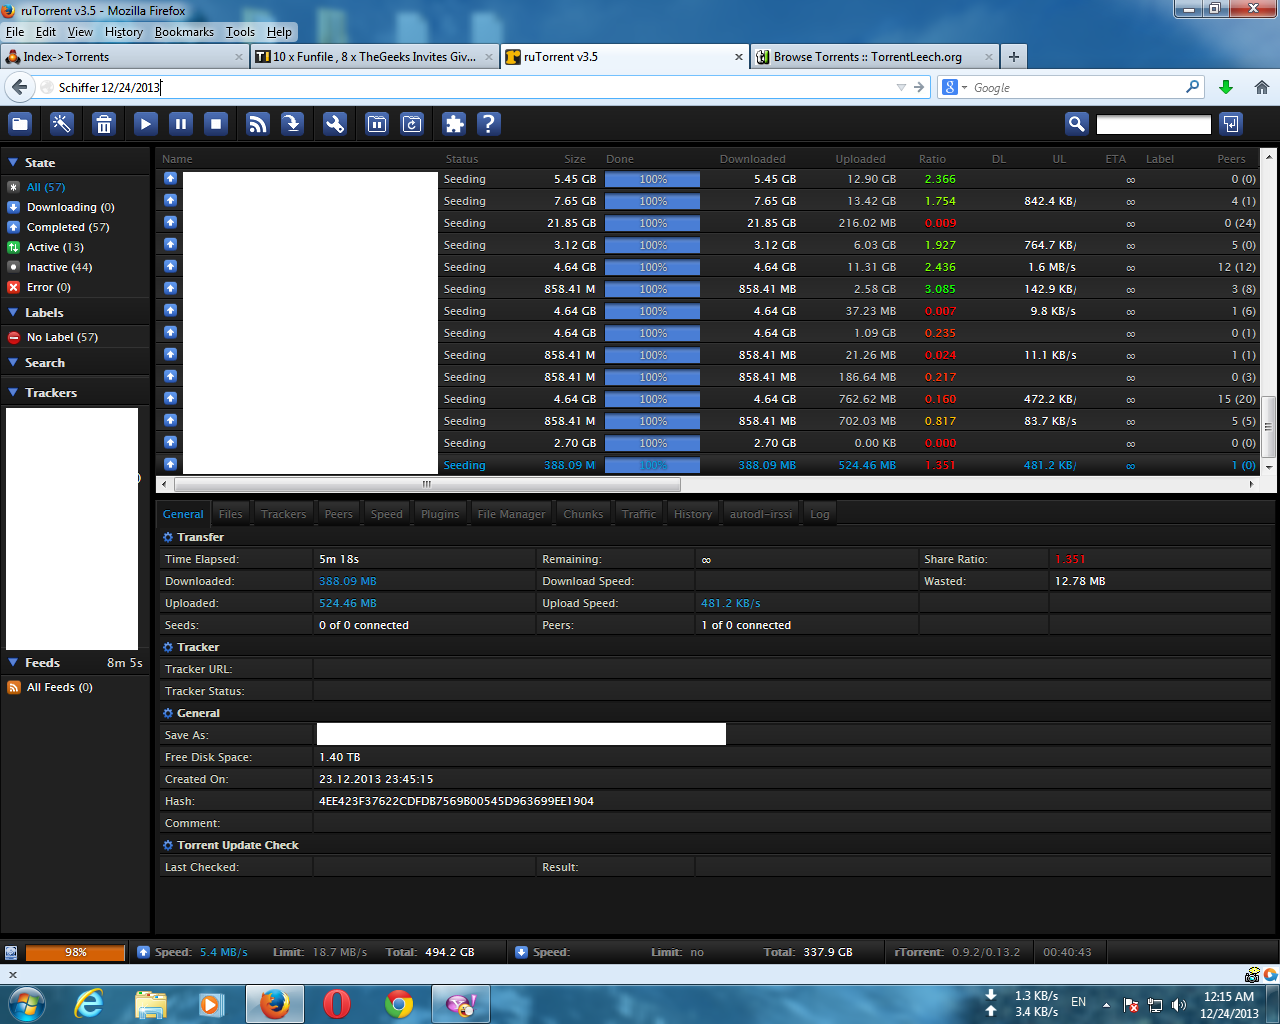Click the torrent list vertical scrollbar thumb
The width and height of the screenshot is (1280, 1024).
point(1269,426)
